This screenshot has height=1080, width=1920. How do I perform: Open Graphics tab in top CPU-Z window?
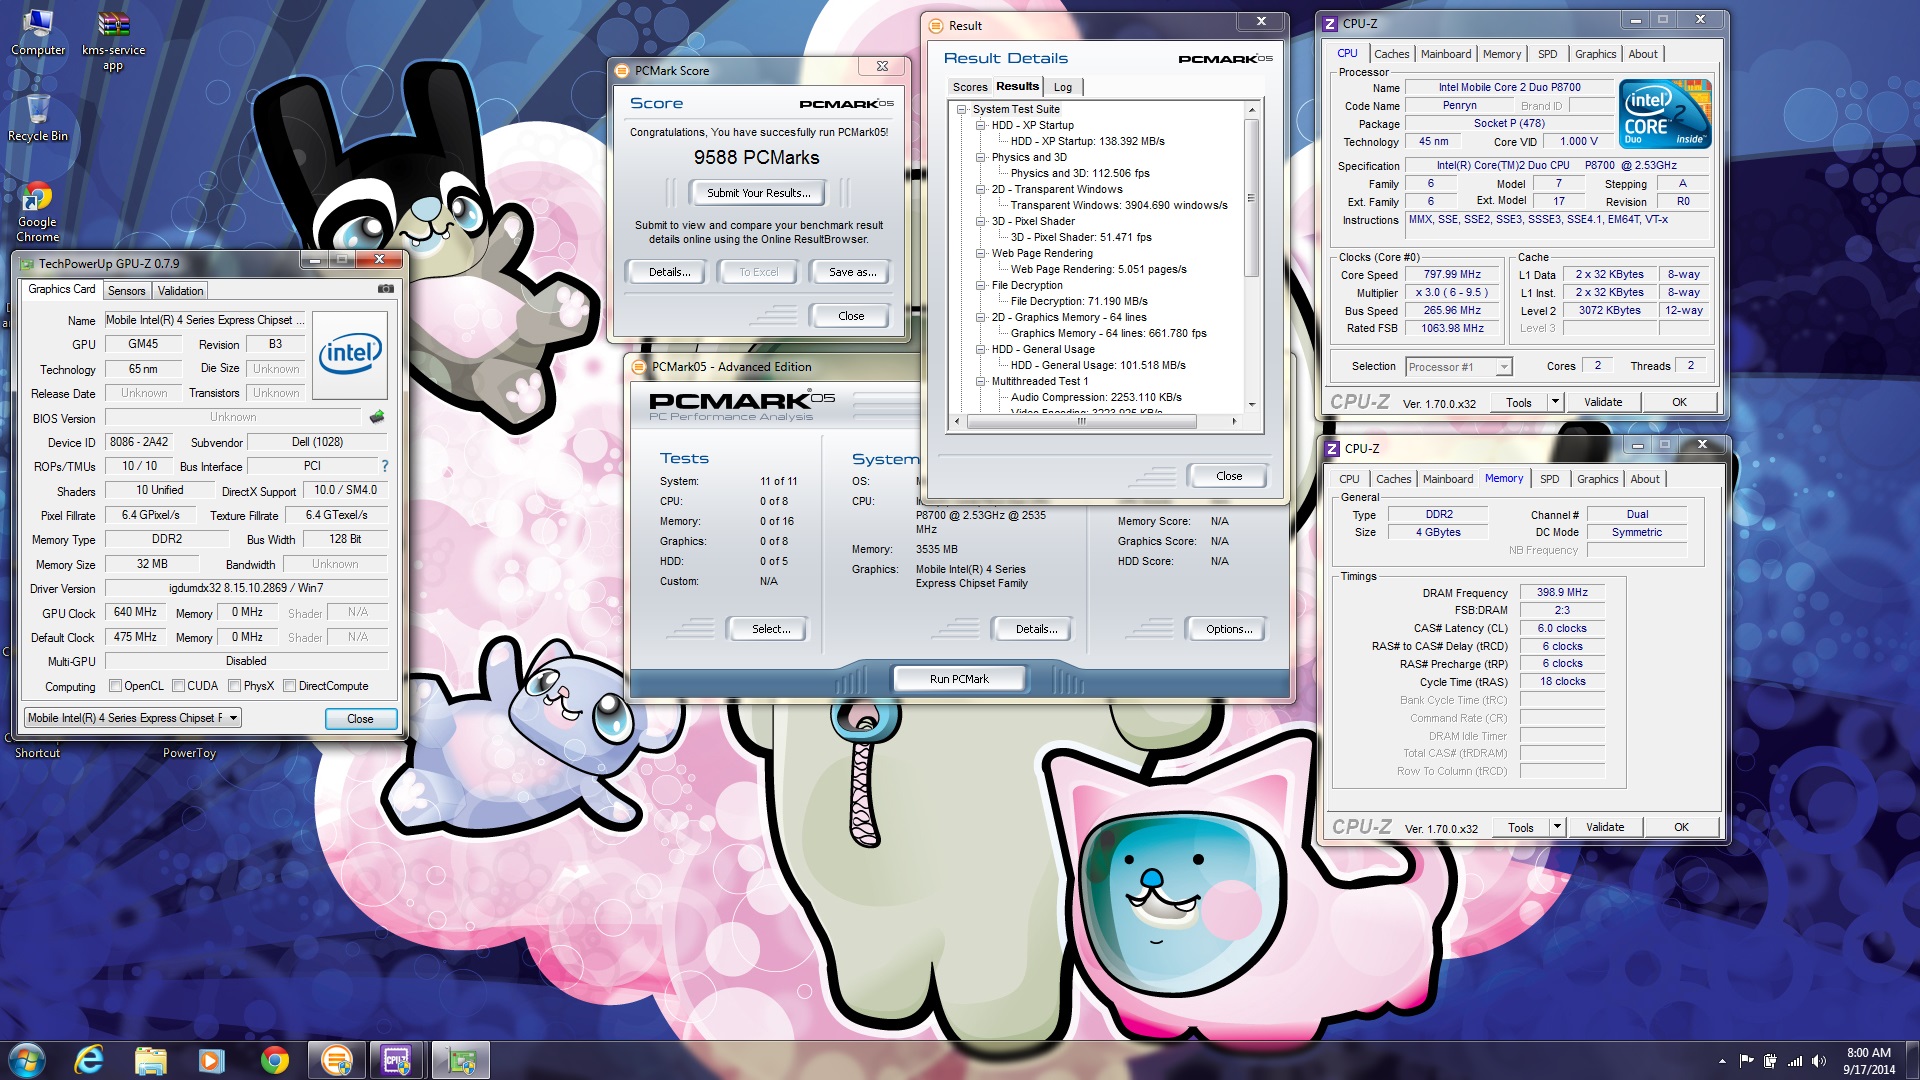click(x=1595, y=54)
